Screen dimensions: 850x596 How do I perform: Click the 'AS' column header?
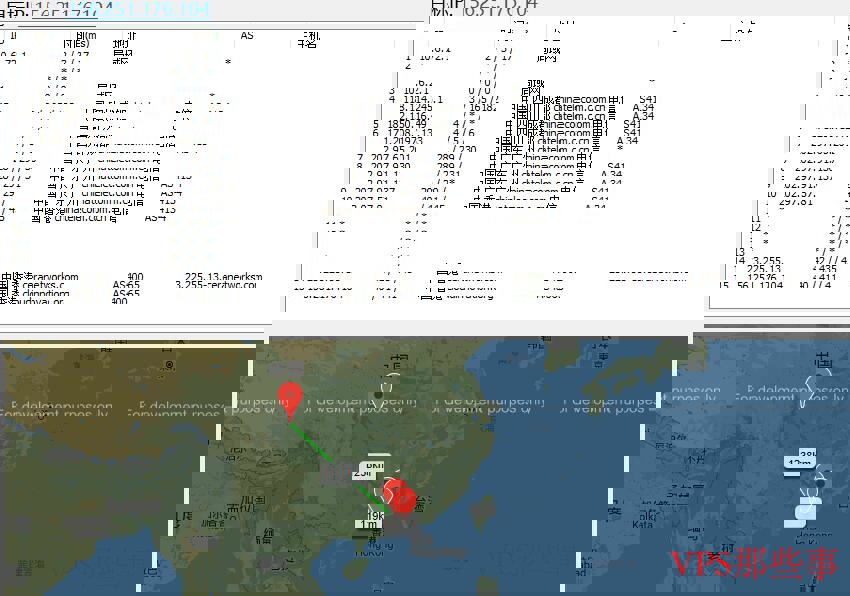click(x=247, y=35)
